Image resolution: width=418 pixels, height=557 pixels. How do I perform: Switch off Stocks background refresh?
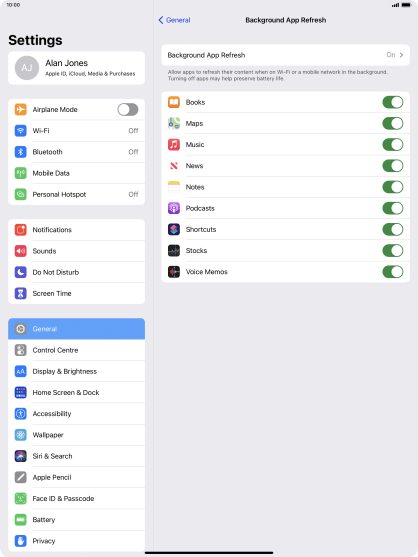[x=393, y=251]
